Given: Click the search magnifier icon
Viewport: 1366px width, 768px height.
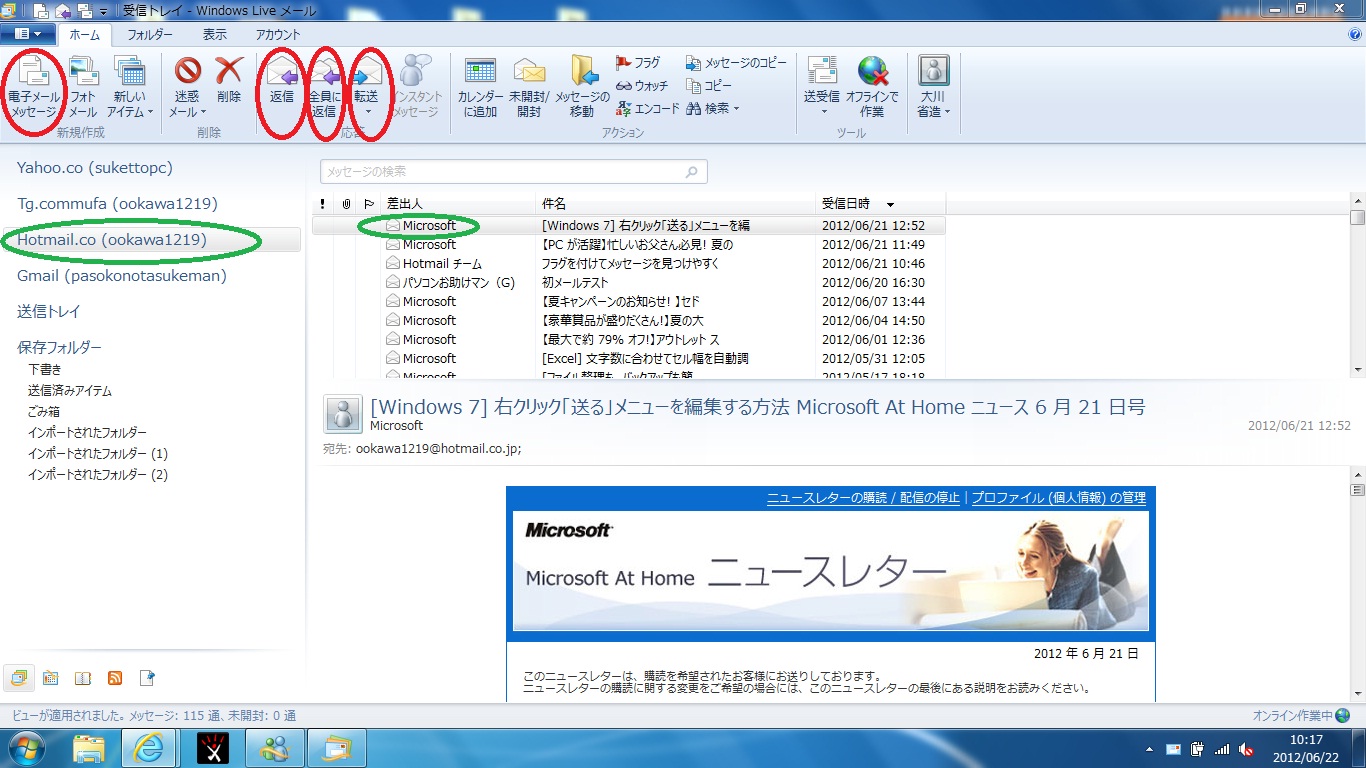Looking at the screenshot, I should coord(692,172).
